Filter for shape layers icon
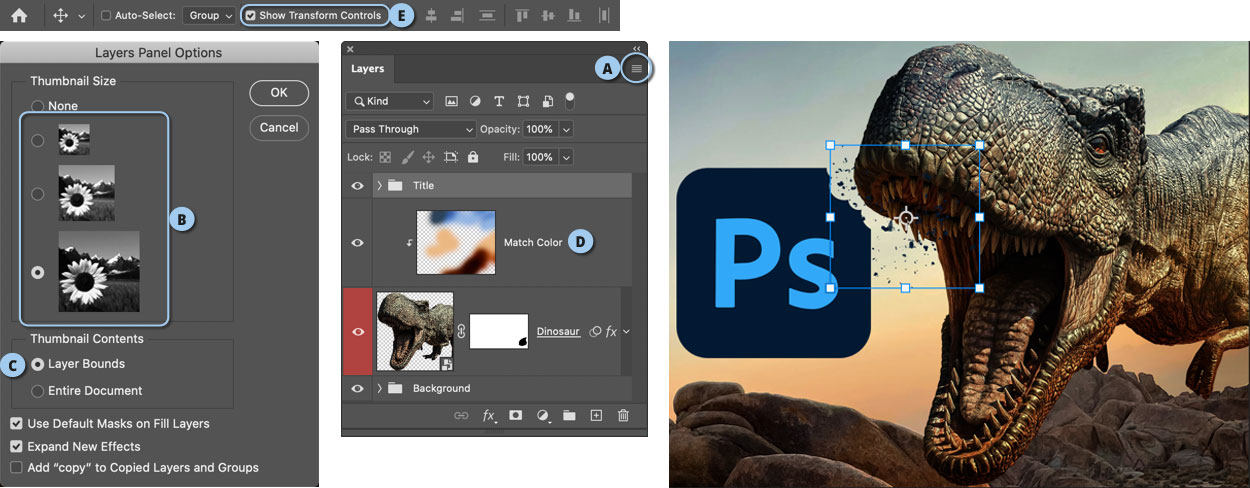 [x=523, y=101]
